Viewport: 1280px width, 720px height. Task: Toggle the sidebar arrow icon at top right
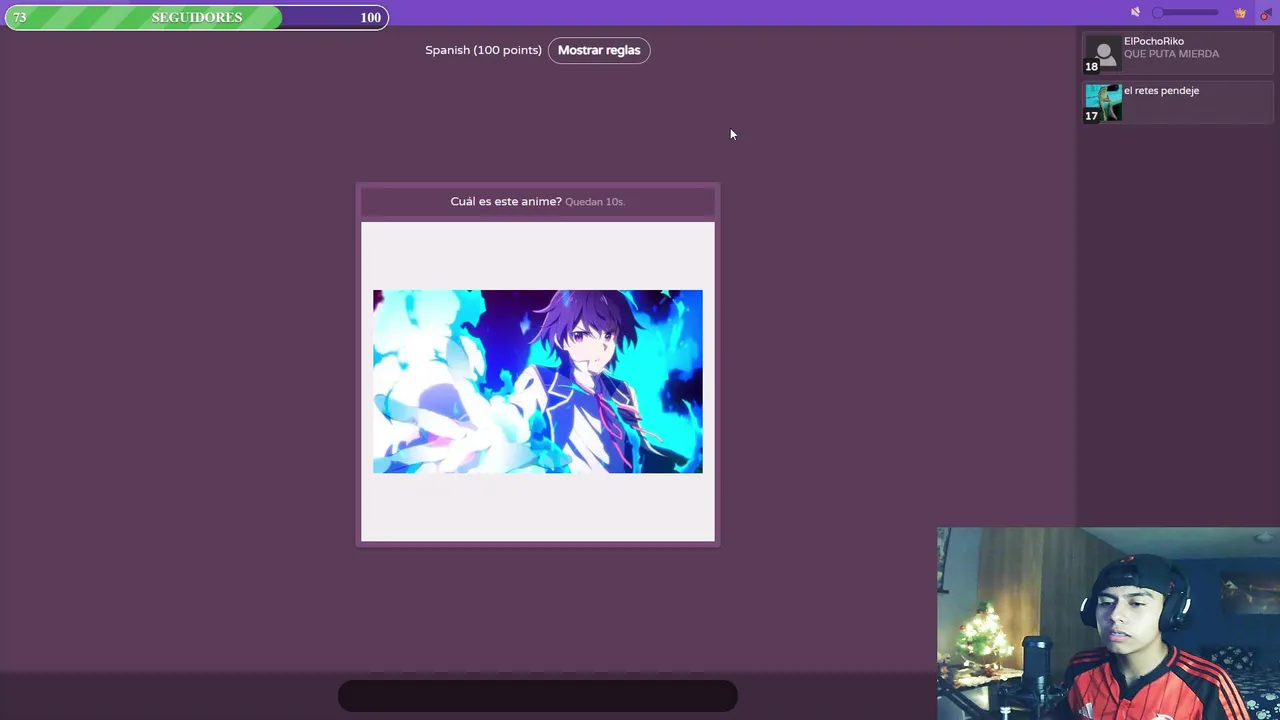click(x=1265, y=13)
